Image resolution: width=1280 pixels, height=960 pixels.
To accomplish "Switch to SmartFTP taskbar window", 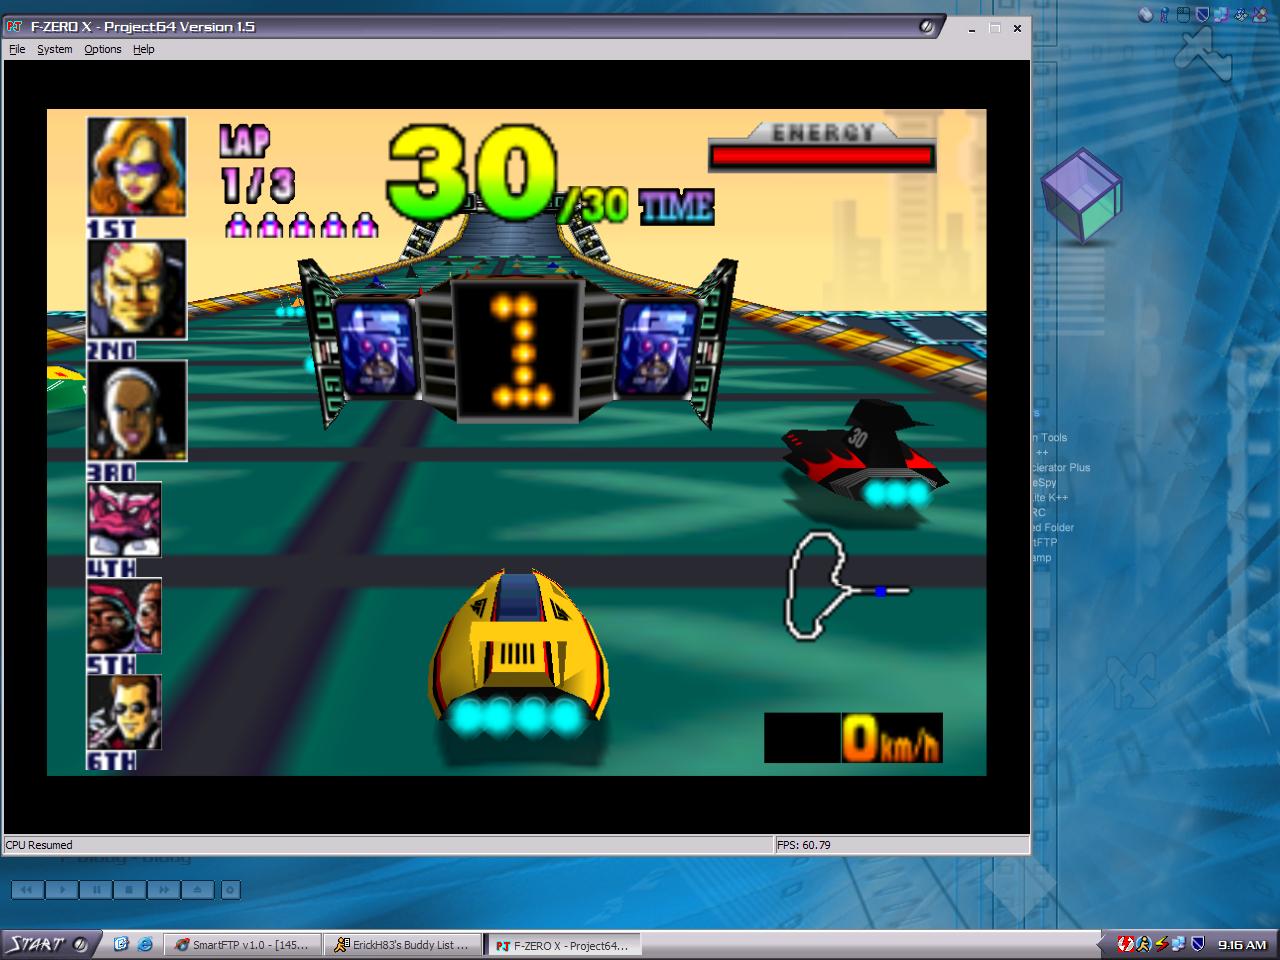I will click(243, 945).
